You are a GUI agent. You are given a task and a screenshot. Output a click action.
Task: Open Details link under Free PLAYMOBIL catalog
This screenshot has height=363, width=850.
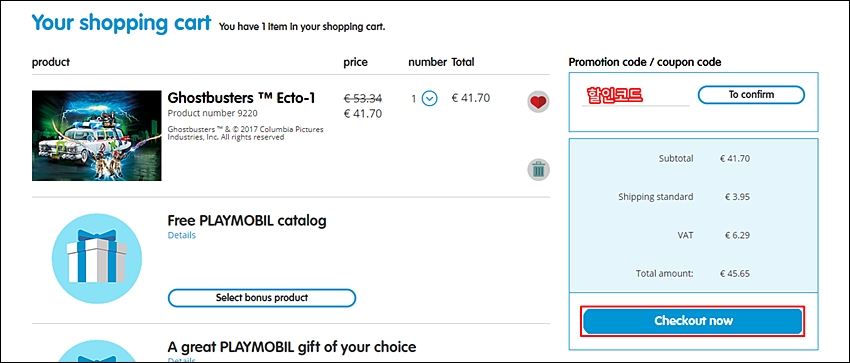pyautogui.click(x=182, y=235)
